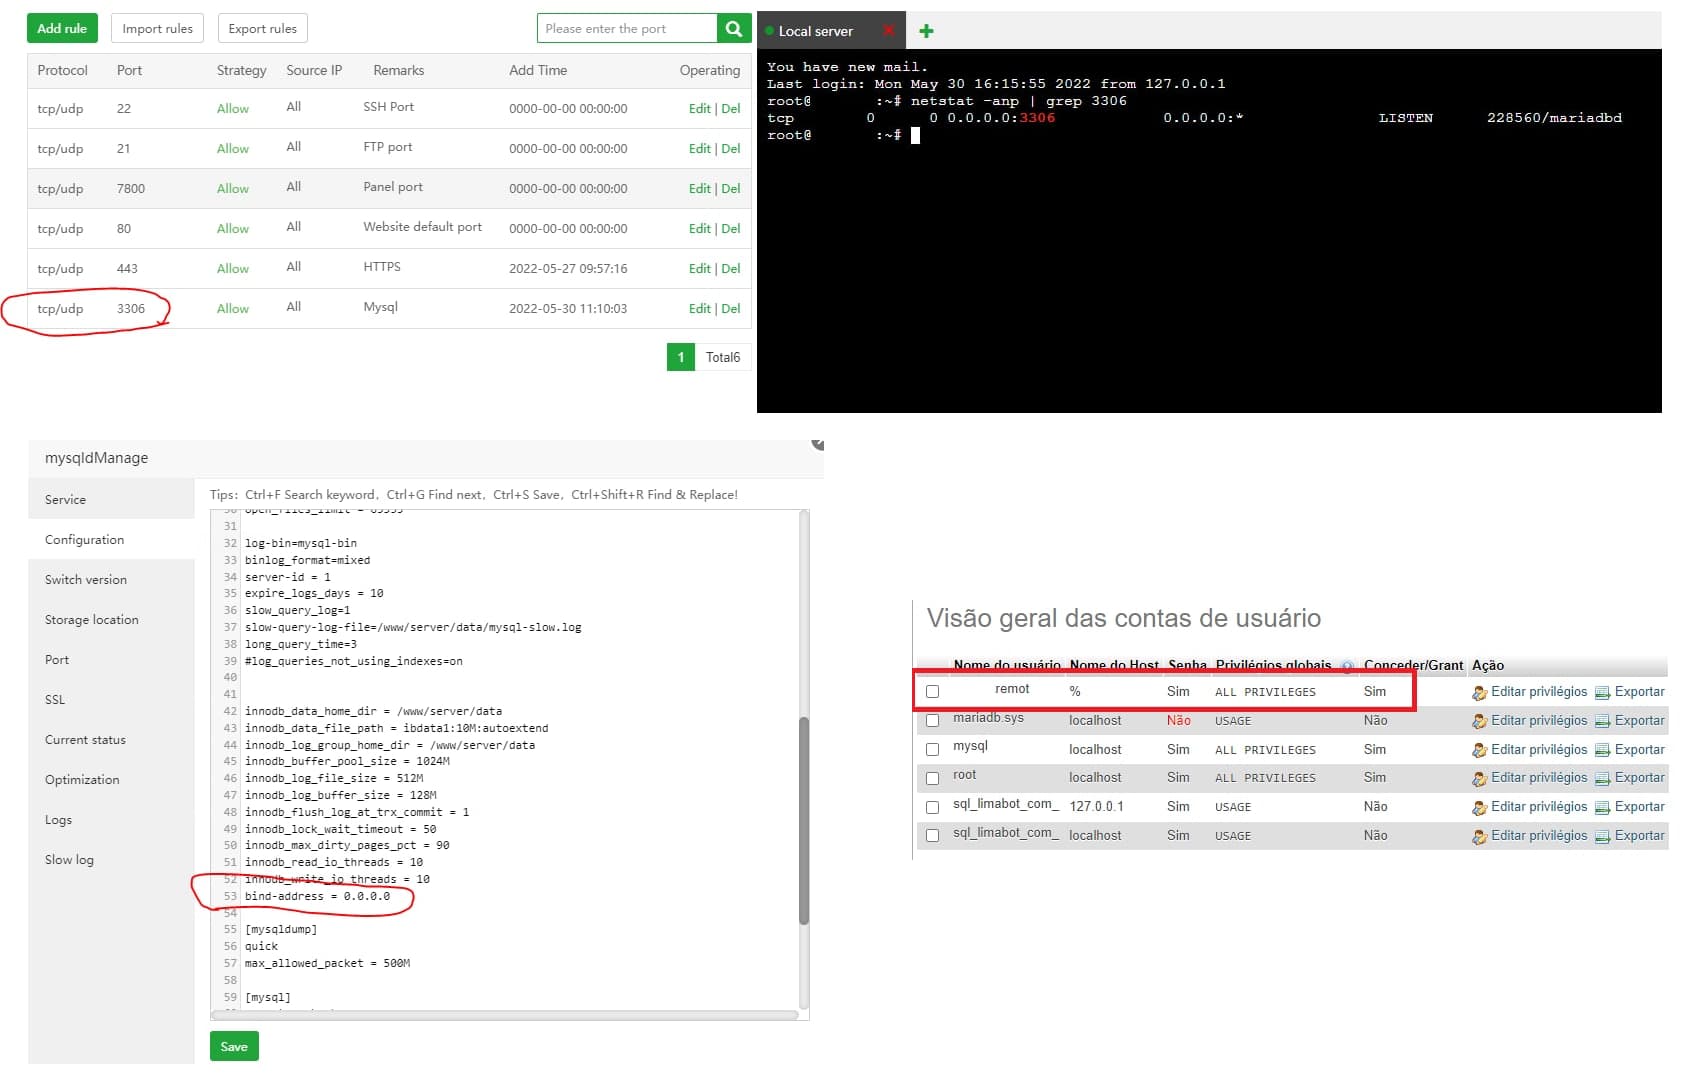Check the checkbox for root user
Screen dimensions: 1696x1088
[x=932, y=778]
